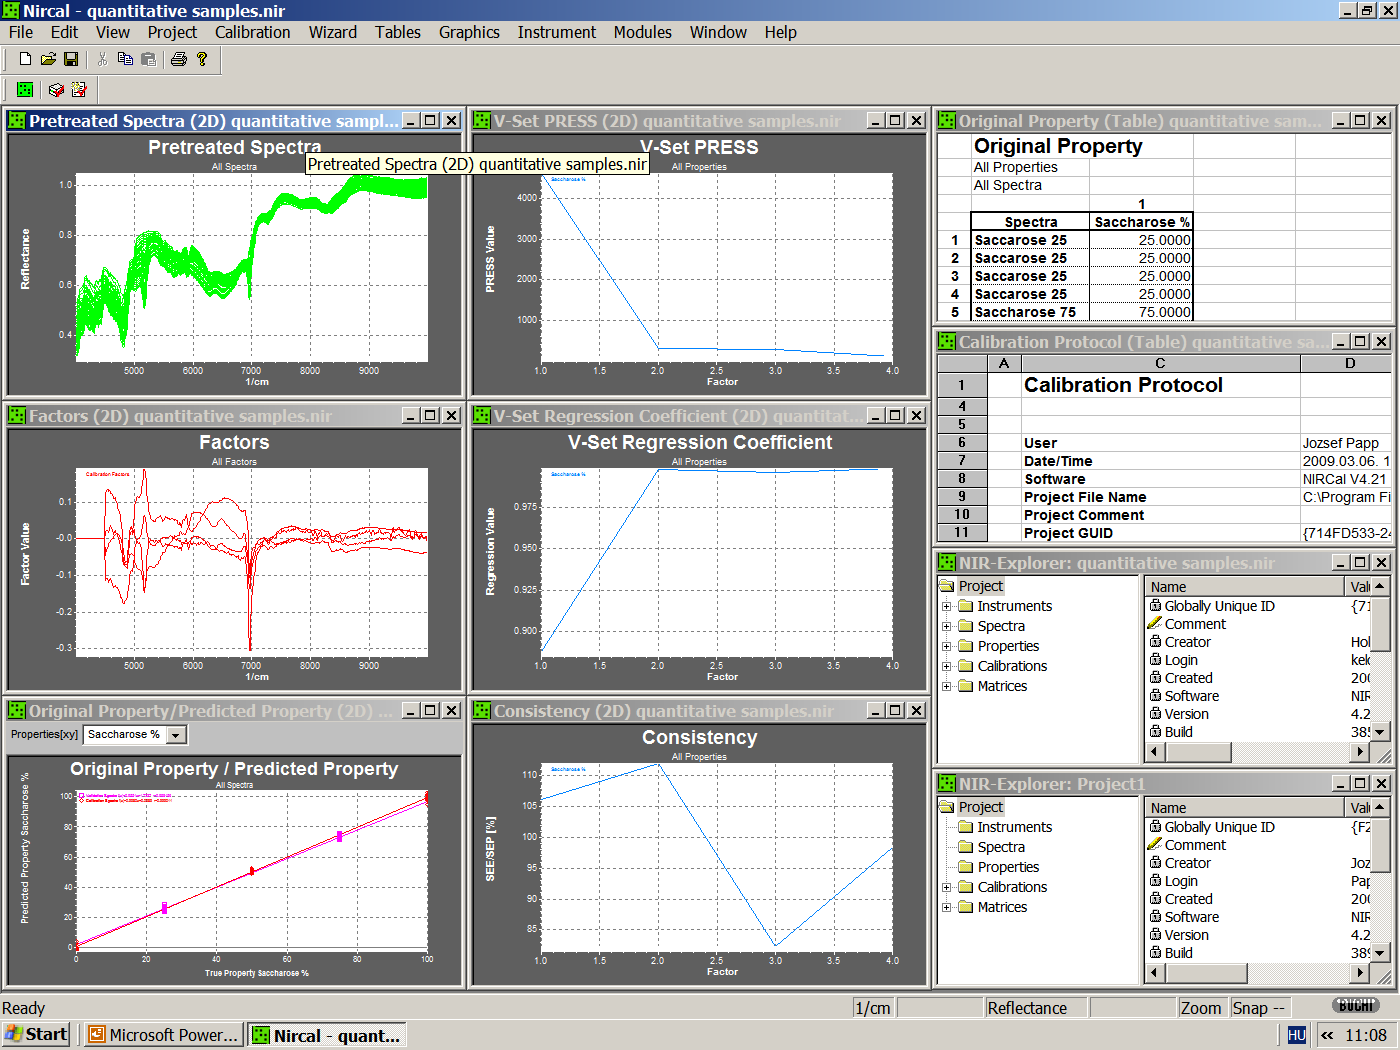Expand Instruments in quantitative samples explorer
1400x1050 pixels.
pos(946,606)
